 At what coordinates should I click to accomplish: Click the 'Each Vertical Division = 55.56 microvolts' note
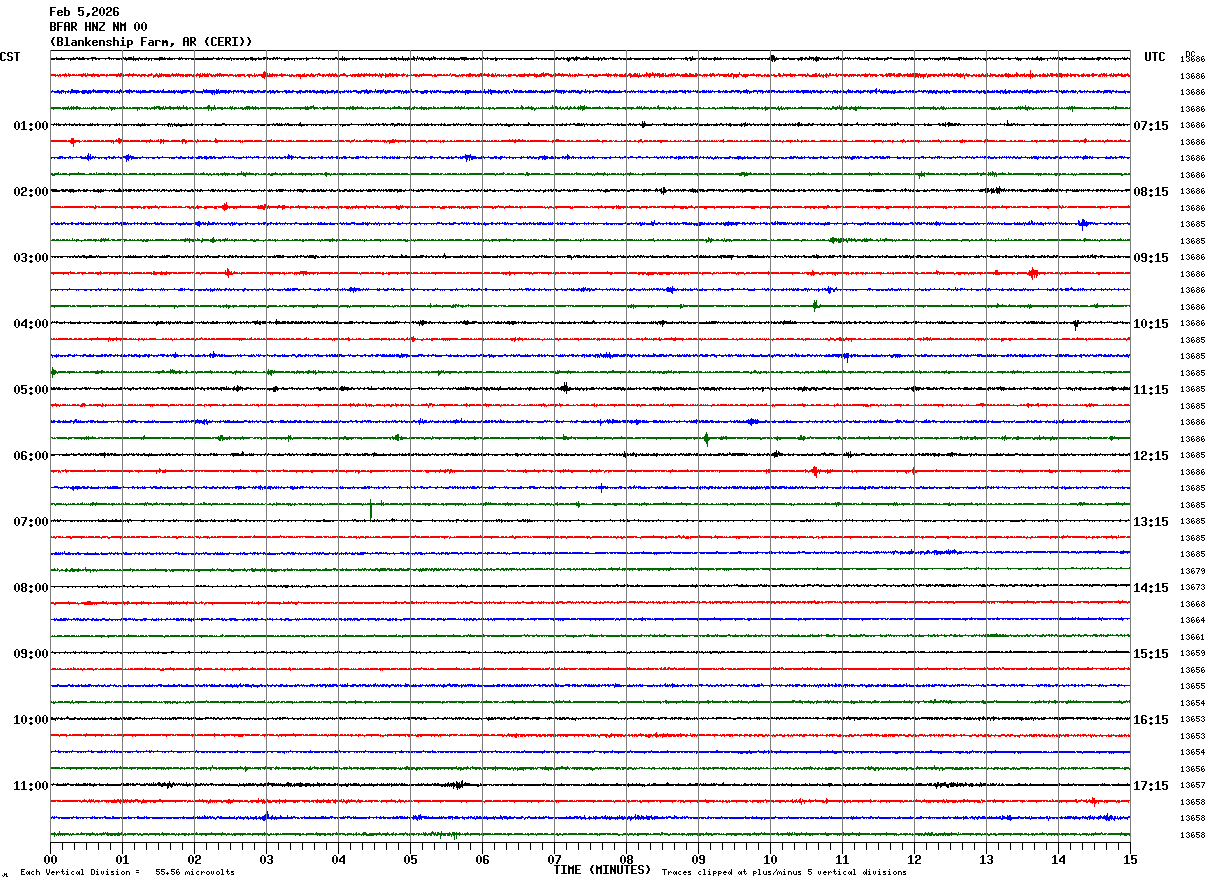127,872
